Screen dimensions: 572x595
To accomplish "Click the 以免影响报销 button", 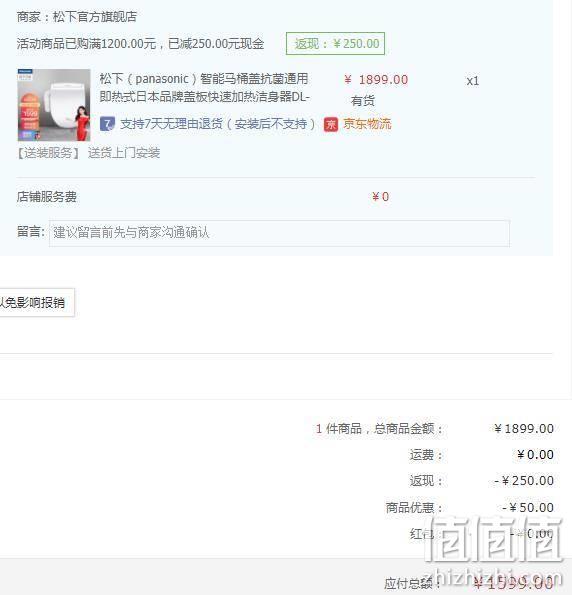I will pos(37,302).
